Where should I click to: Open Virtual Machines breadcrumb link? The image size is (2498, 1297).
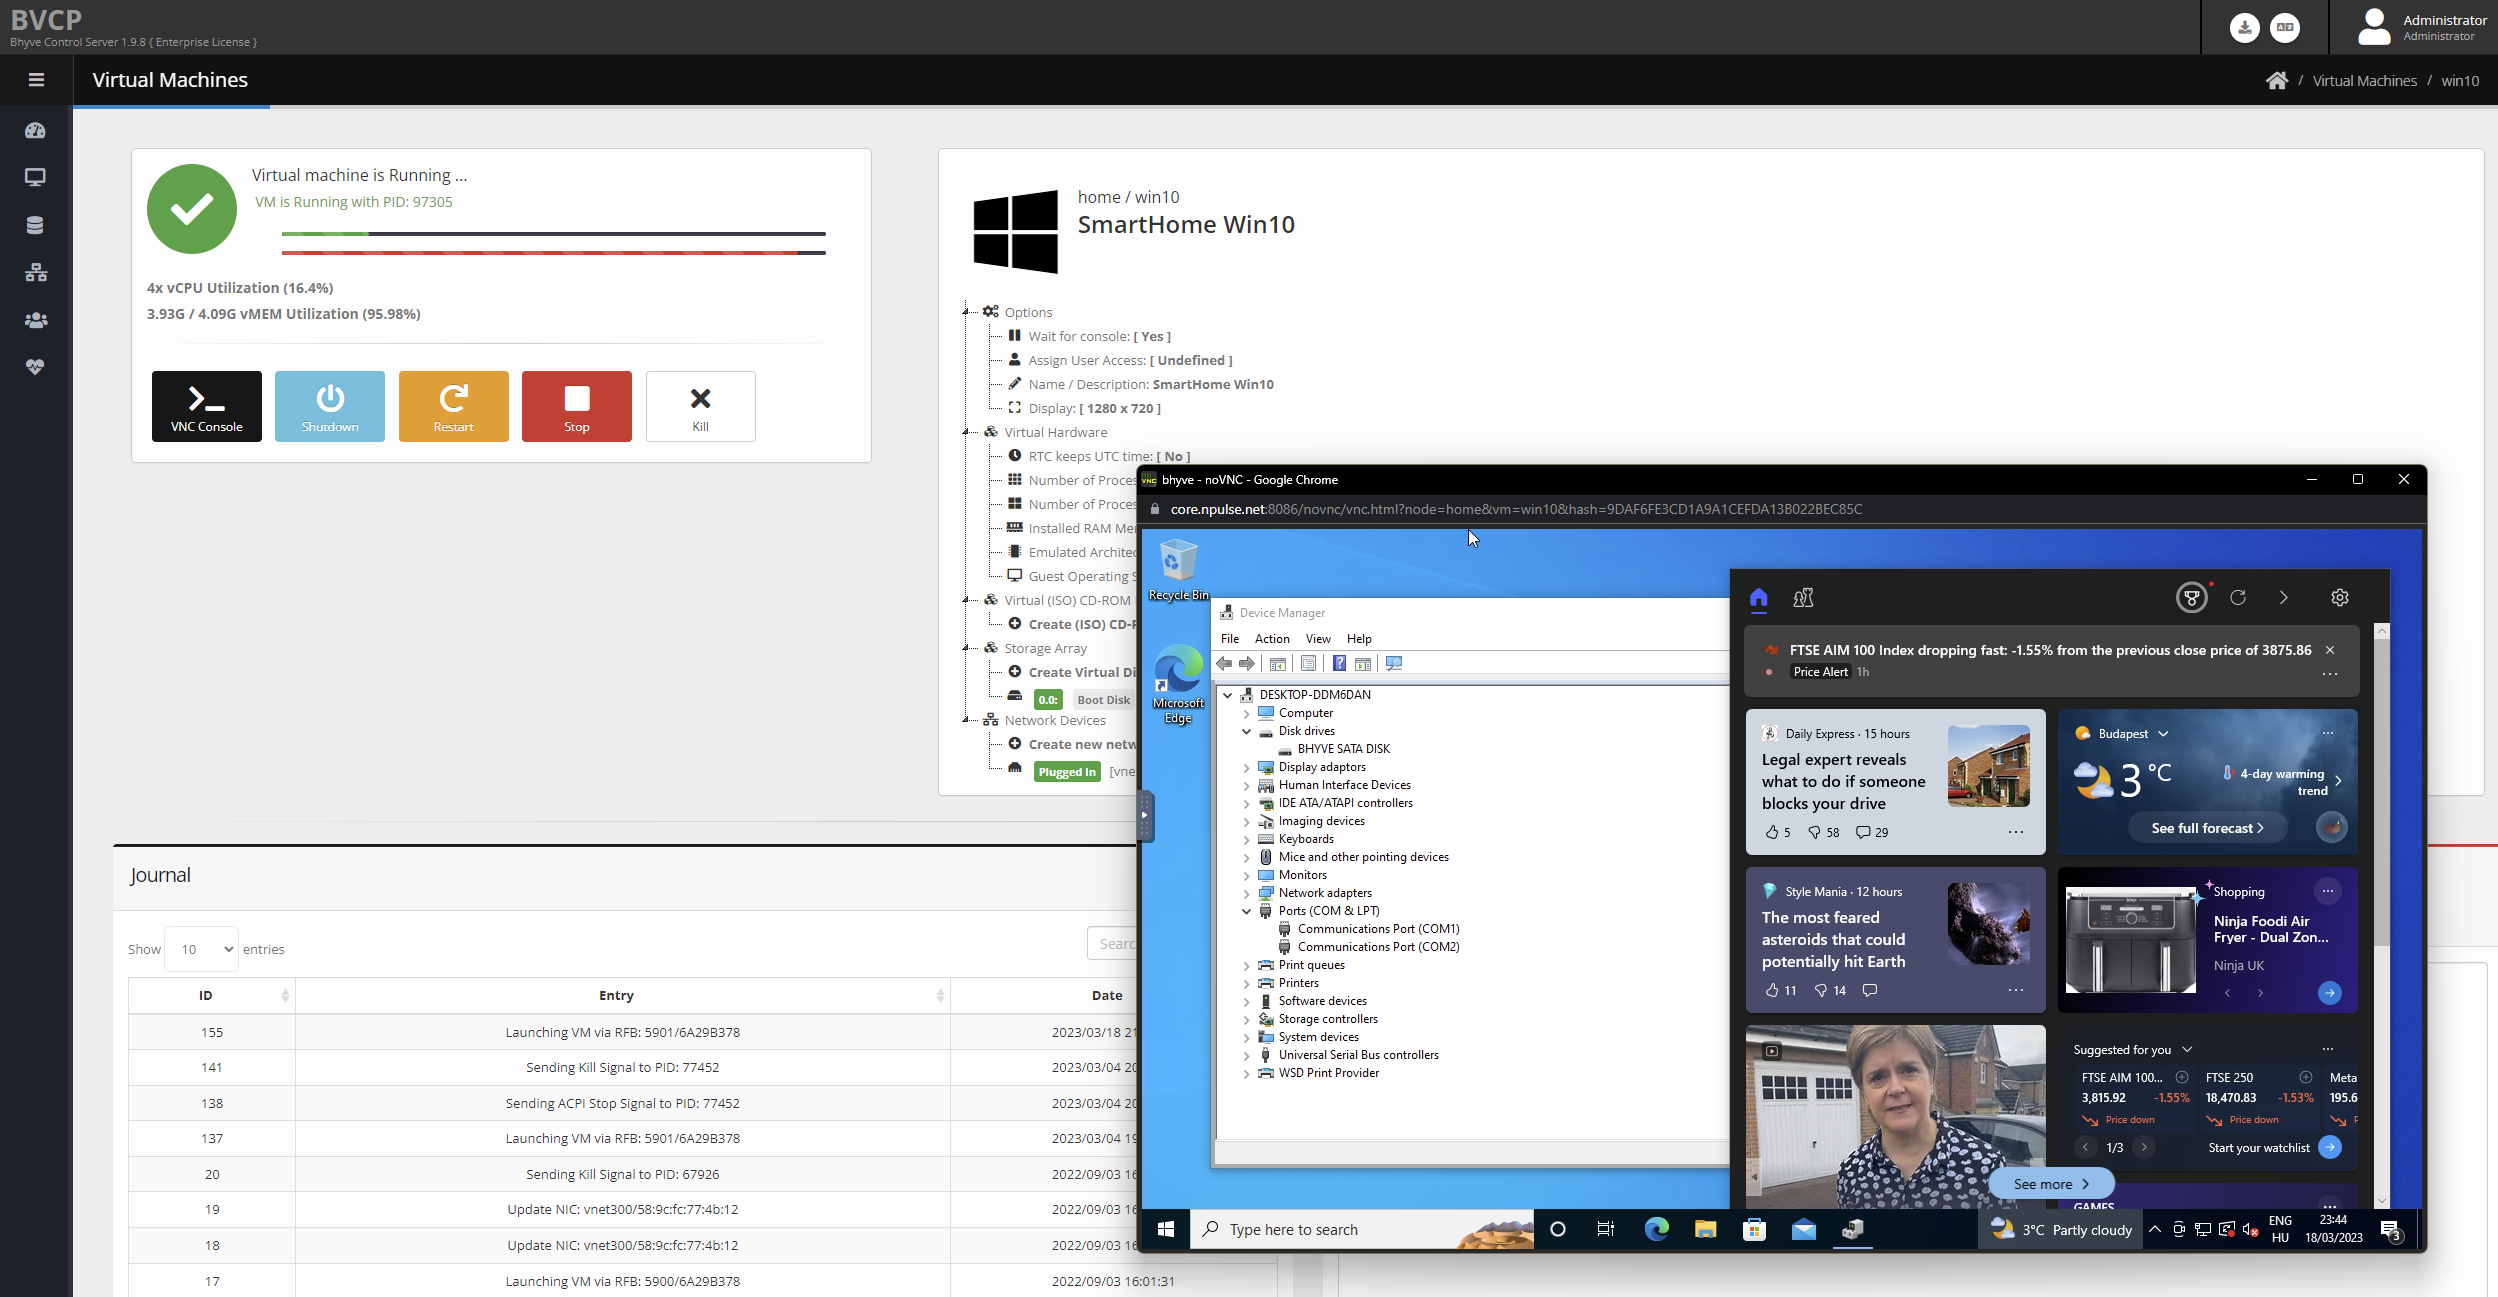coord(2364,81)
